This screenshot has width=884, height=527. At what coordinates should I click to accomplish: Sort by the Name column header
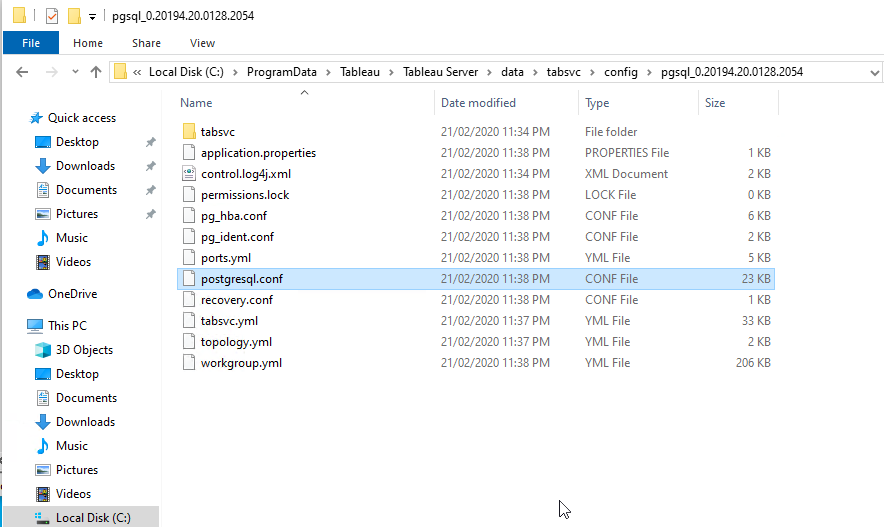196,103
